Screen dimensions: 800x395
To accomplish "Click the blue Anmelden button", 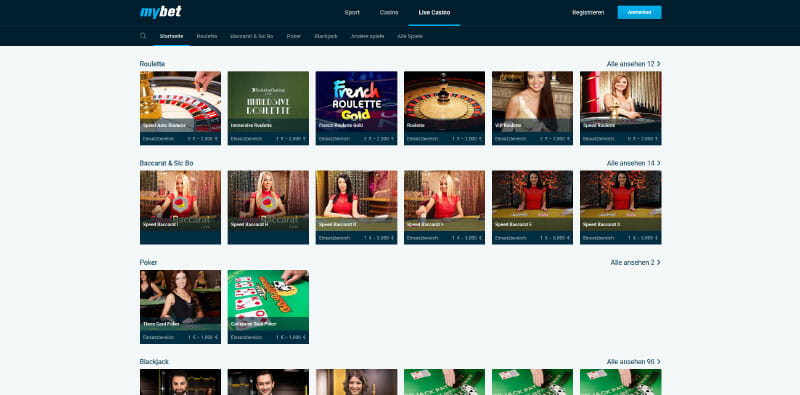I will click(x=639, y=12).
